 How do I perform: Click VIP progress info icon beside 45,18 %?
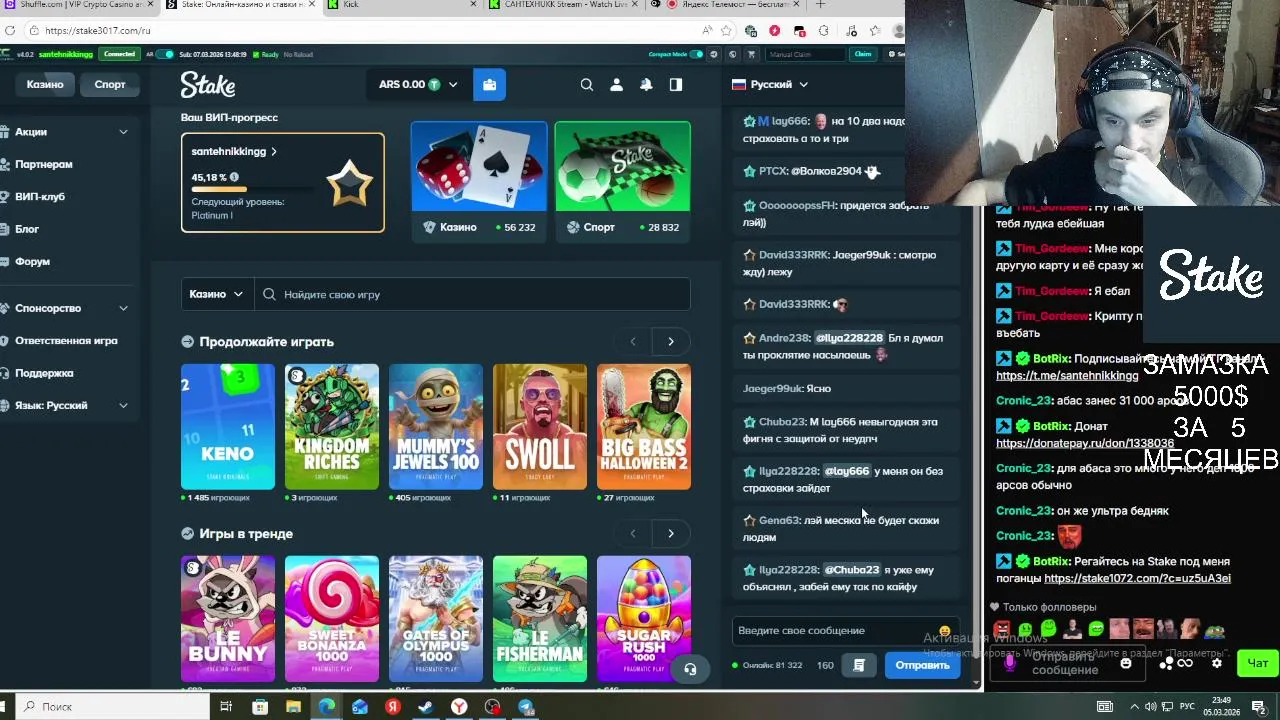[x=234, y=177]
